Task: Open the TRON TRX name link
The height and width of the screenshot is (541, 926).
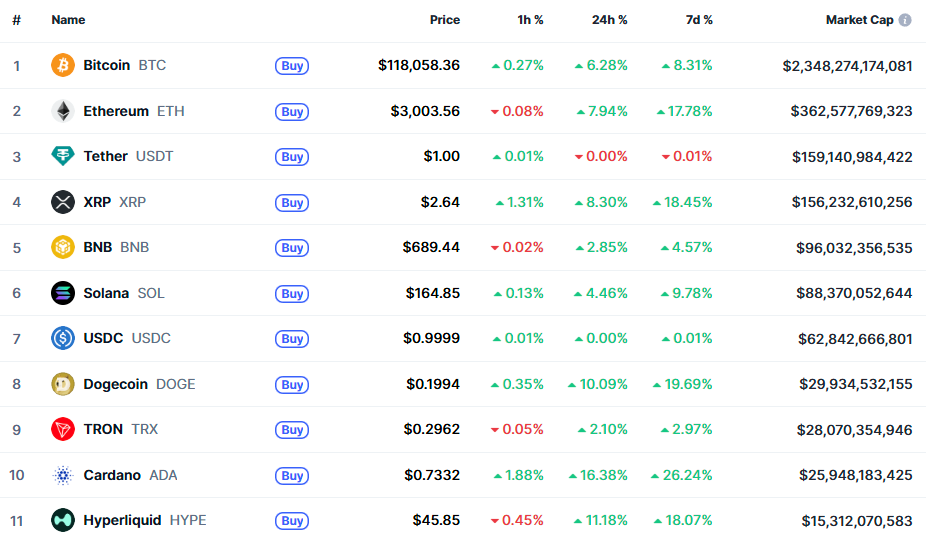Action: coord(120,429)
